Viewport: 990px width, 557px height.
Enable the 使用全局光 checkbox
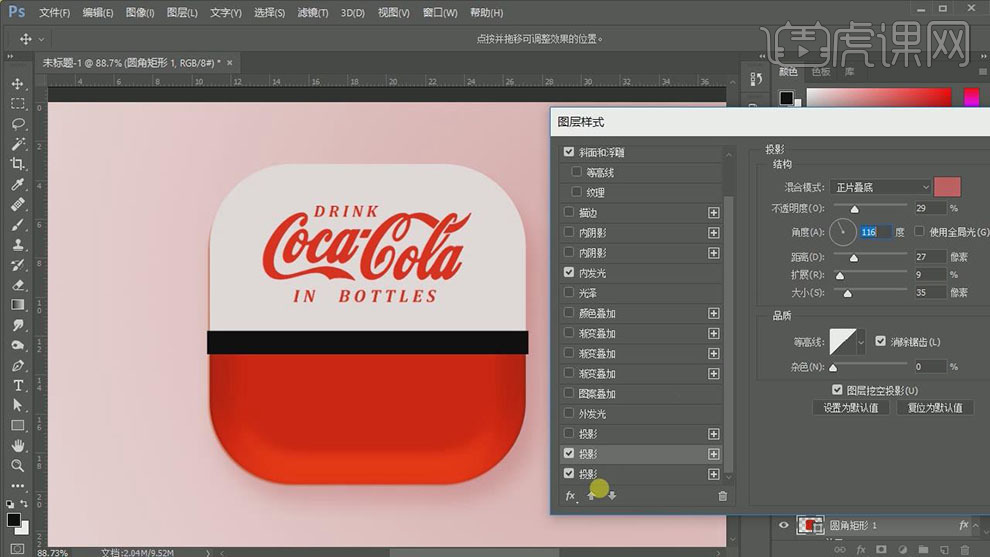click(921, 232)
